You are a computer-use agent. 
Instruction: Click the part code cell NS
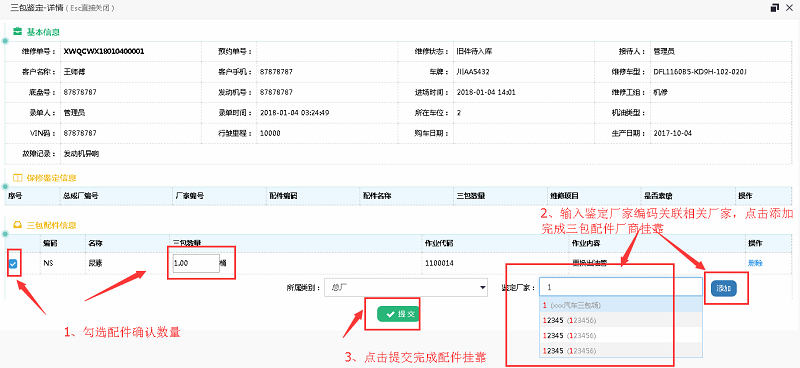click(49, 263)
